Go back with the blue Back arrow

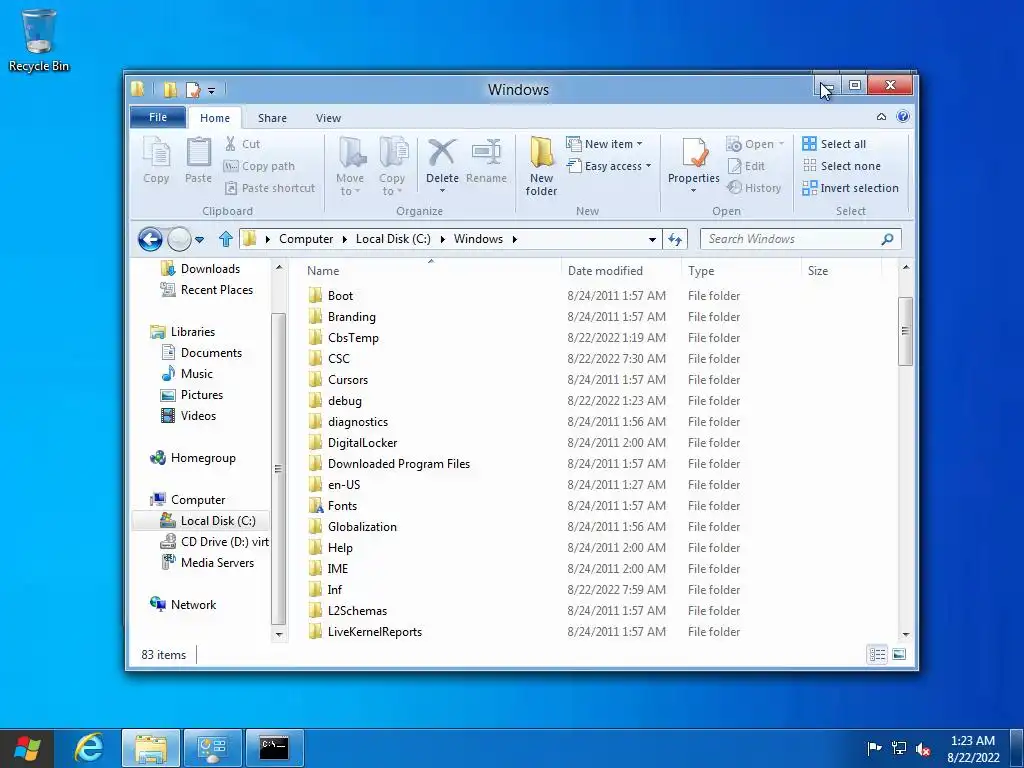(150, 239)
